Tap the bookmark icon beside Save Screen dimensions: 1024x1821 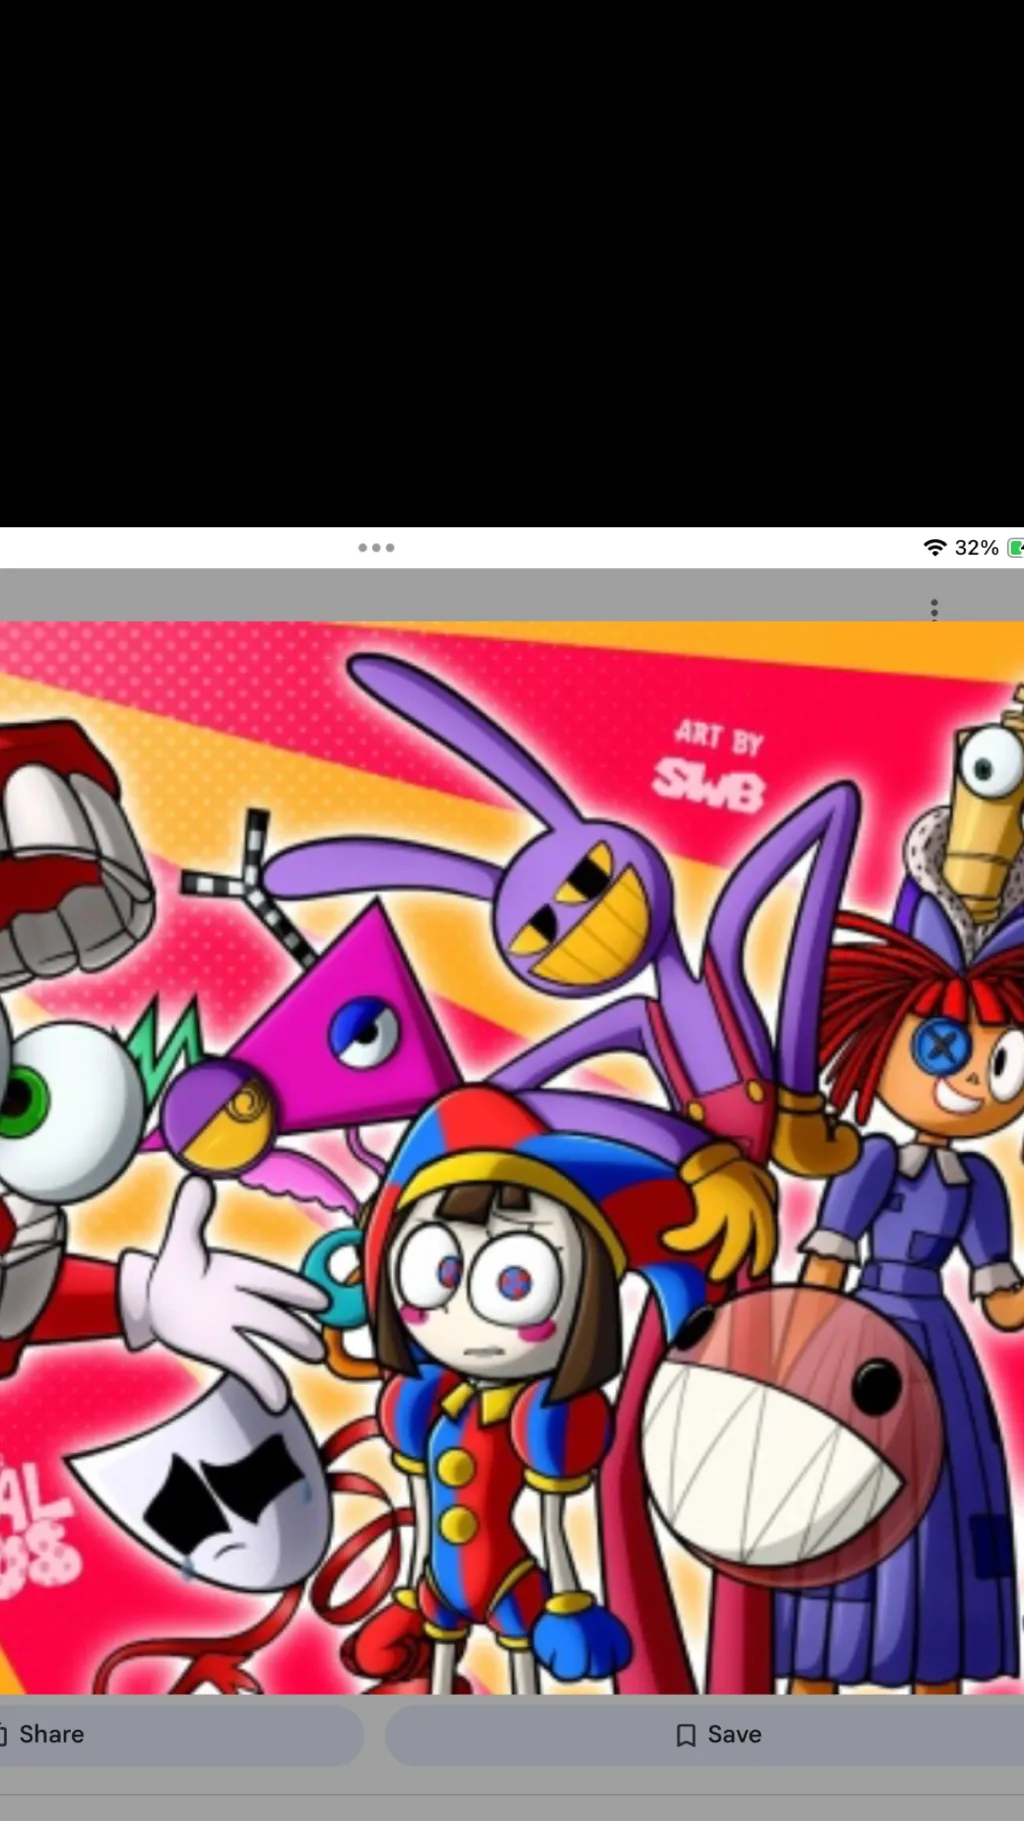pyautogui.click(x=686, y=1735)
